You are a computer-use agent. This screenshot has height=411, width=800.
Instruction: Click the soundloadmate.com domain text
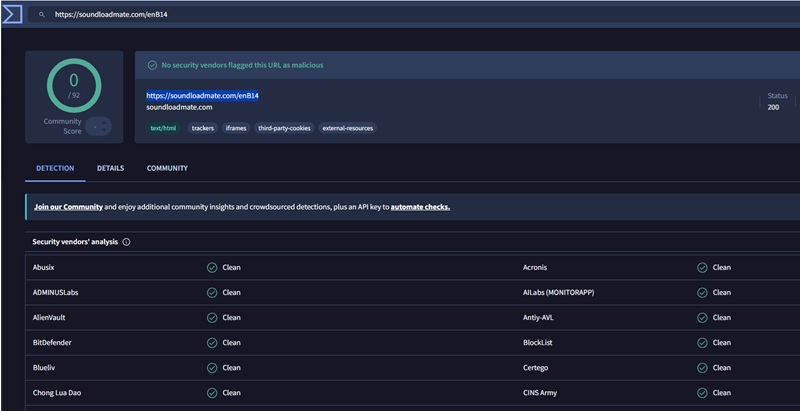tap(179, 108)
